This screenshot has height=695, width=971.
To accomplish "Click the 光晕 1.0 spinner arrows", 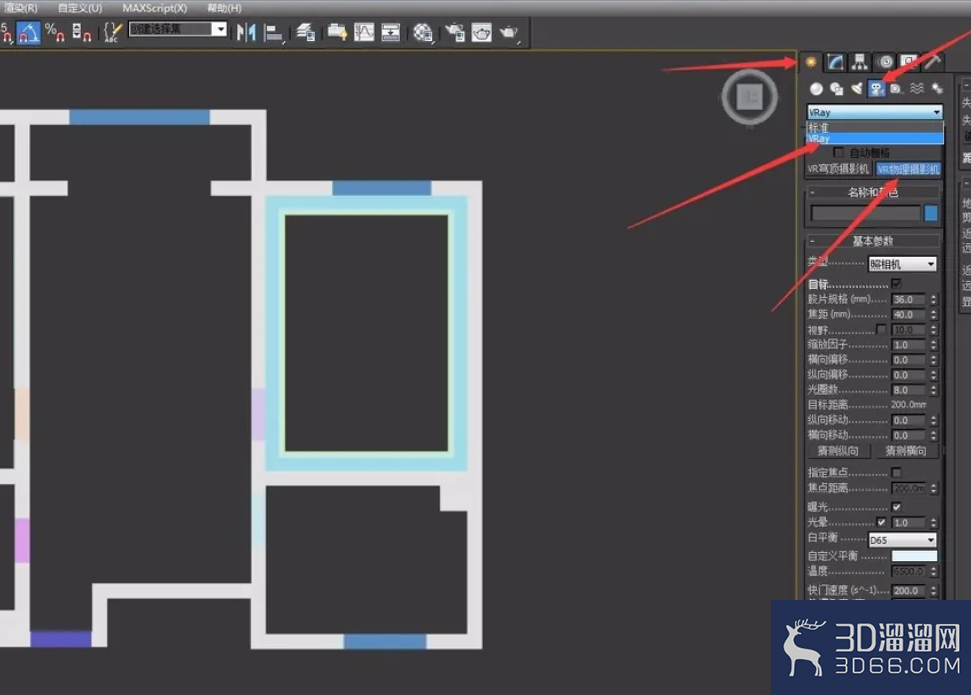I will (x=933, y=523).
